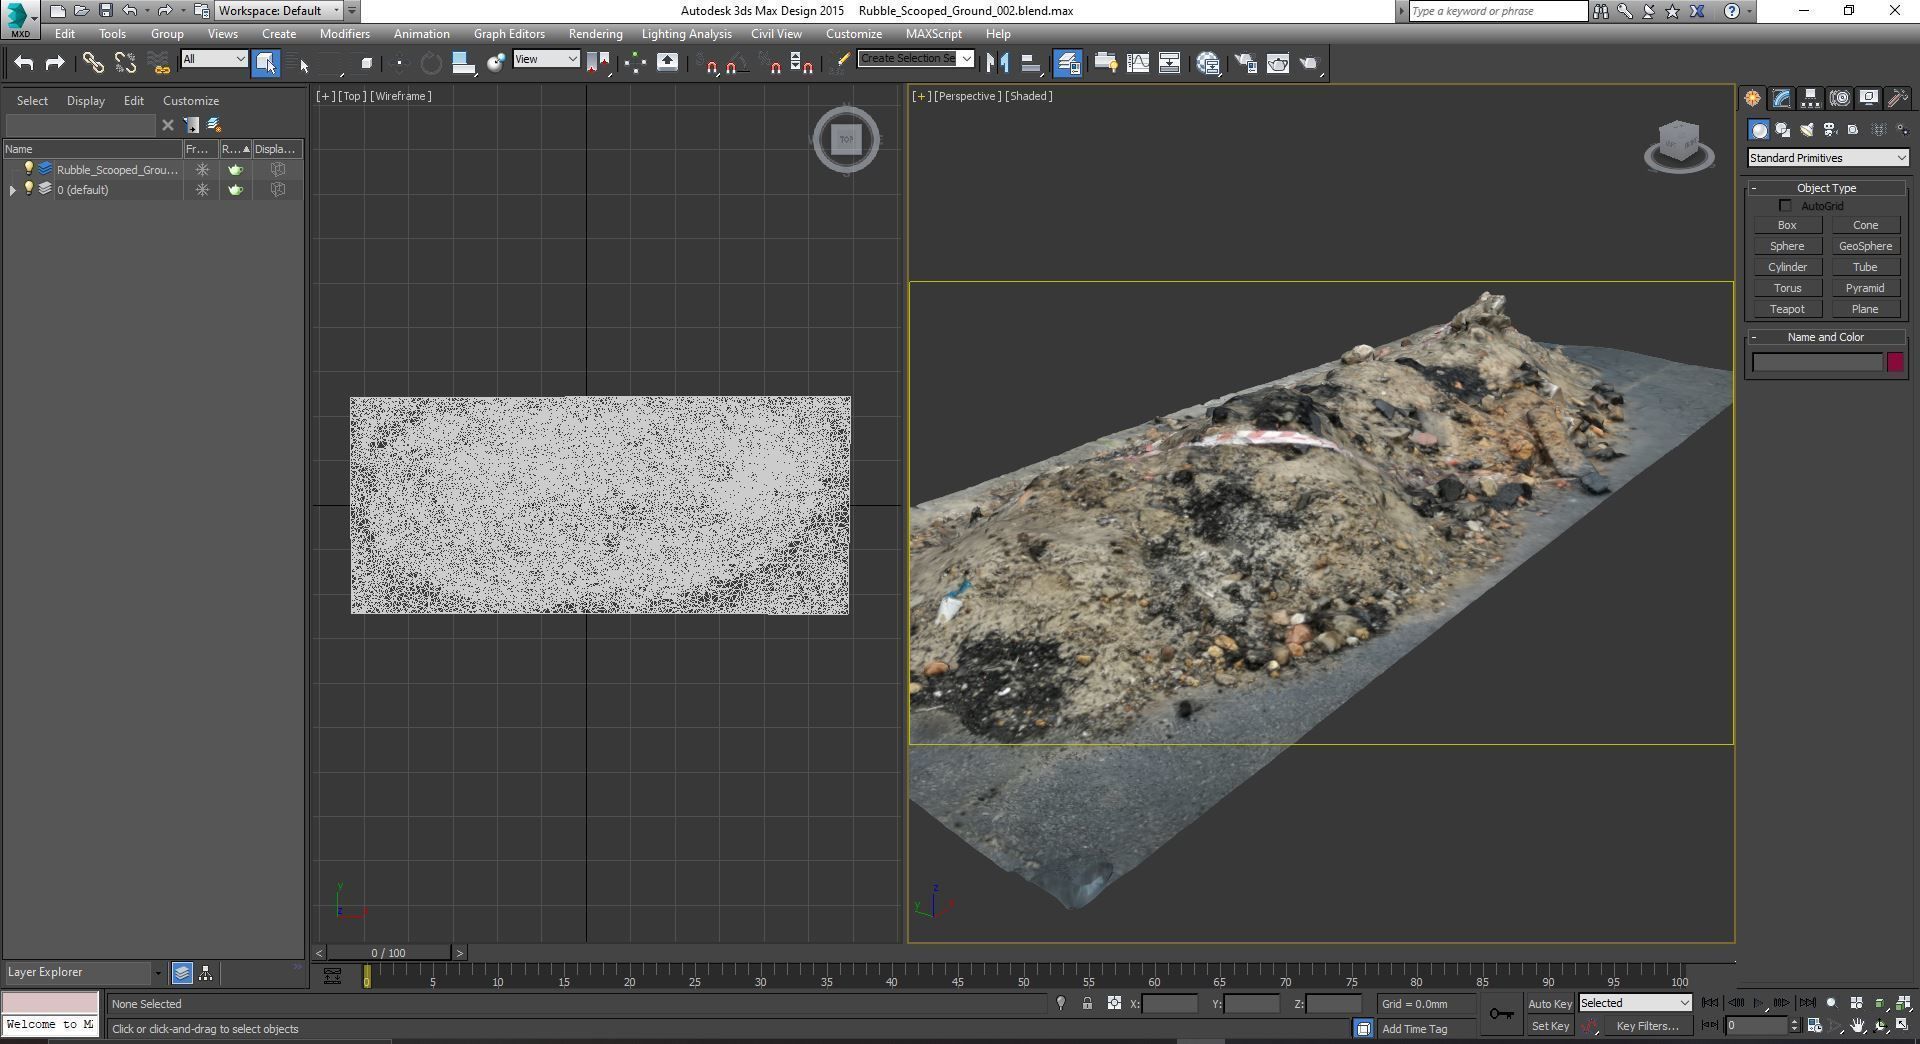The height and width of the screenshot is (1044, 1920).
Task: Toggle the Layer Explorer toolbar button
Action: (x=1068, y=63)
